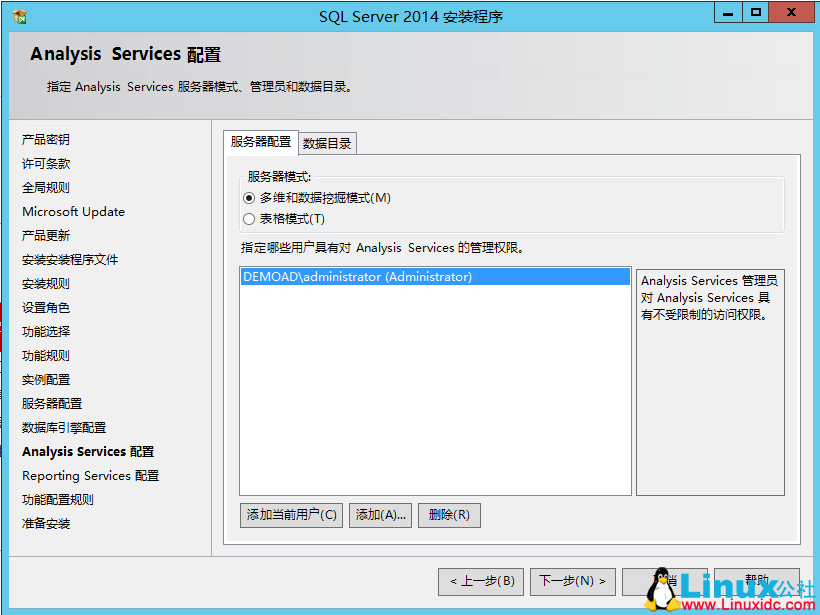Click 下一步(N) to continue setup

(573, 581)
